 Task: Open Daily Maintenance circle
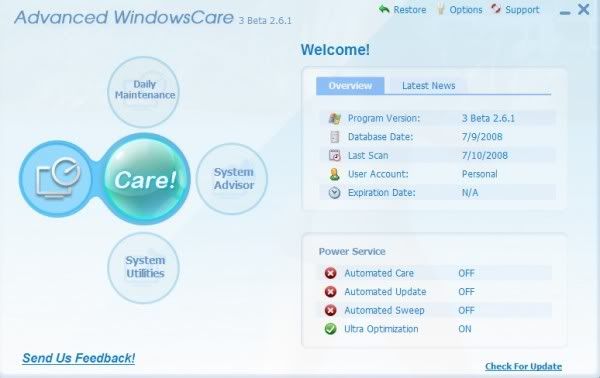(x=144, y=92)
